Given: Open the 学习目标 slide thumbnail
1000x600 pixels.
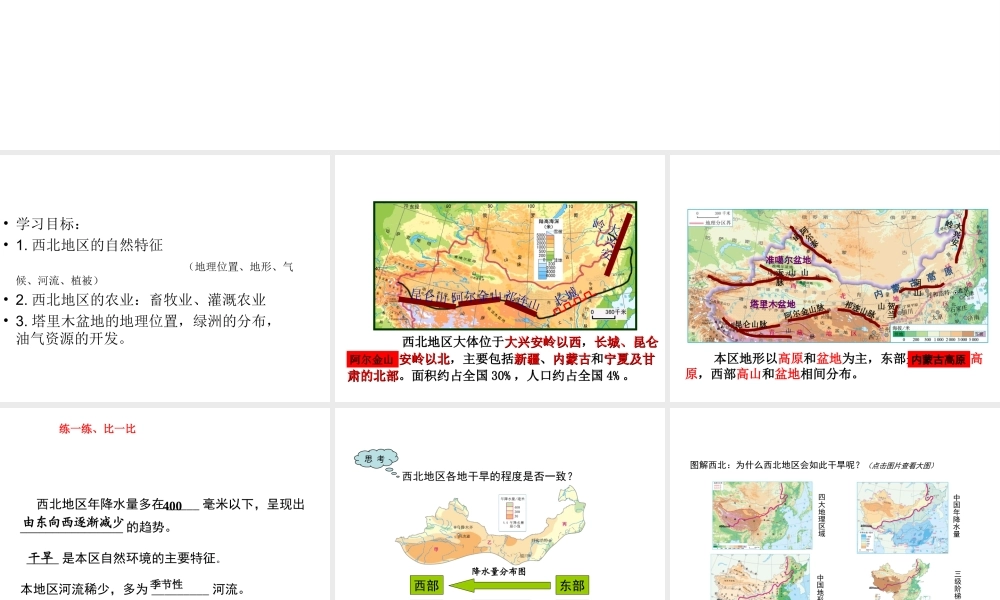Looking at the screenshot, I should (x=165, y=278).
